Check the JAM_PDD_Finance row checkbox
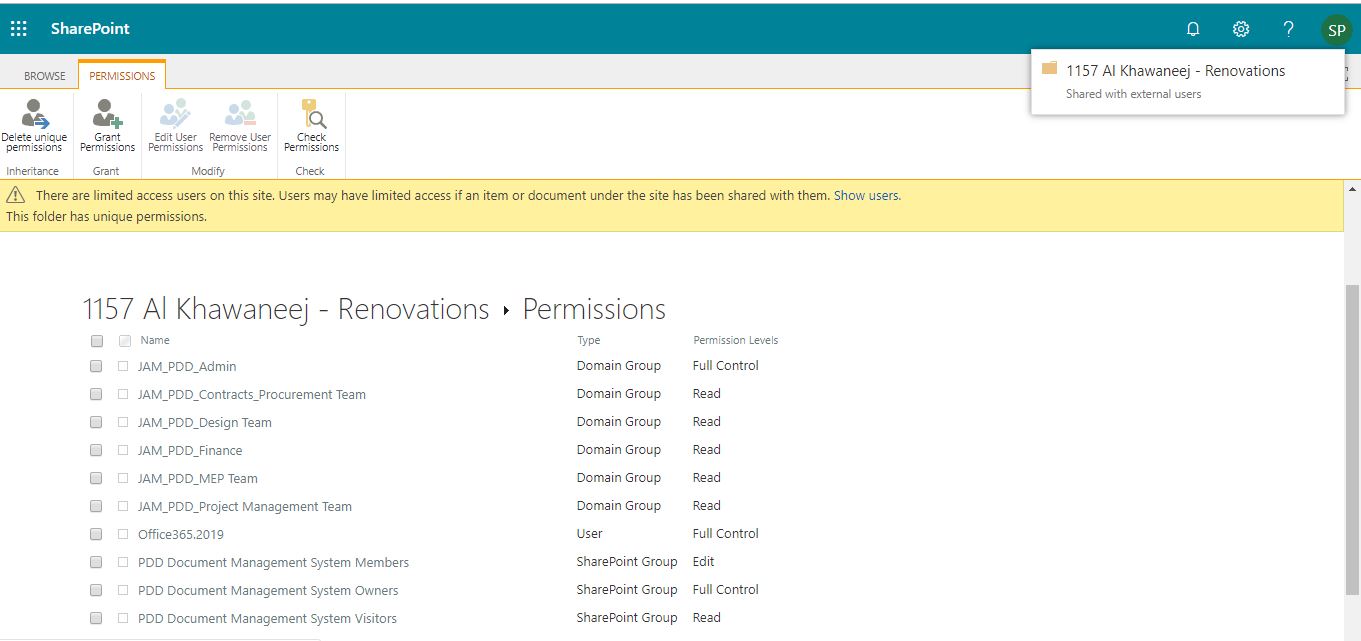 96,450
